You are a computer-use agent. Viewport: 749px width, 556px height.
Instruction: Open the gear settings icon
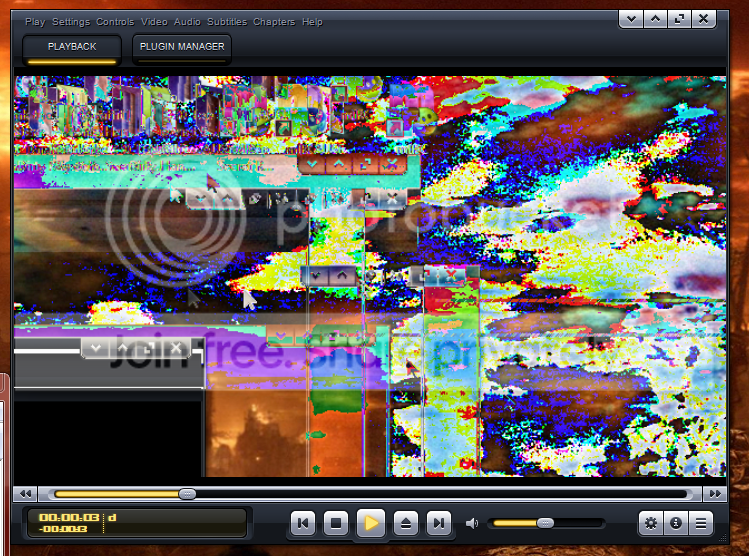pyautogui.click(x=651, y=523)
